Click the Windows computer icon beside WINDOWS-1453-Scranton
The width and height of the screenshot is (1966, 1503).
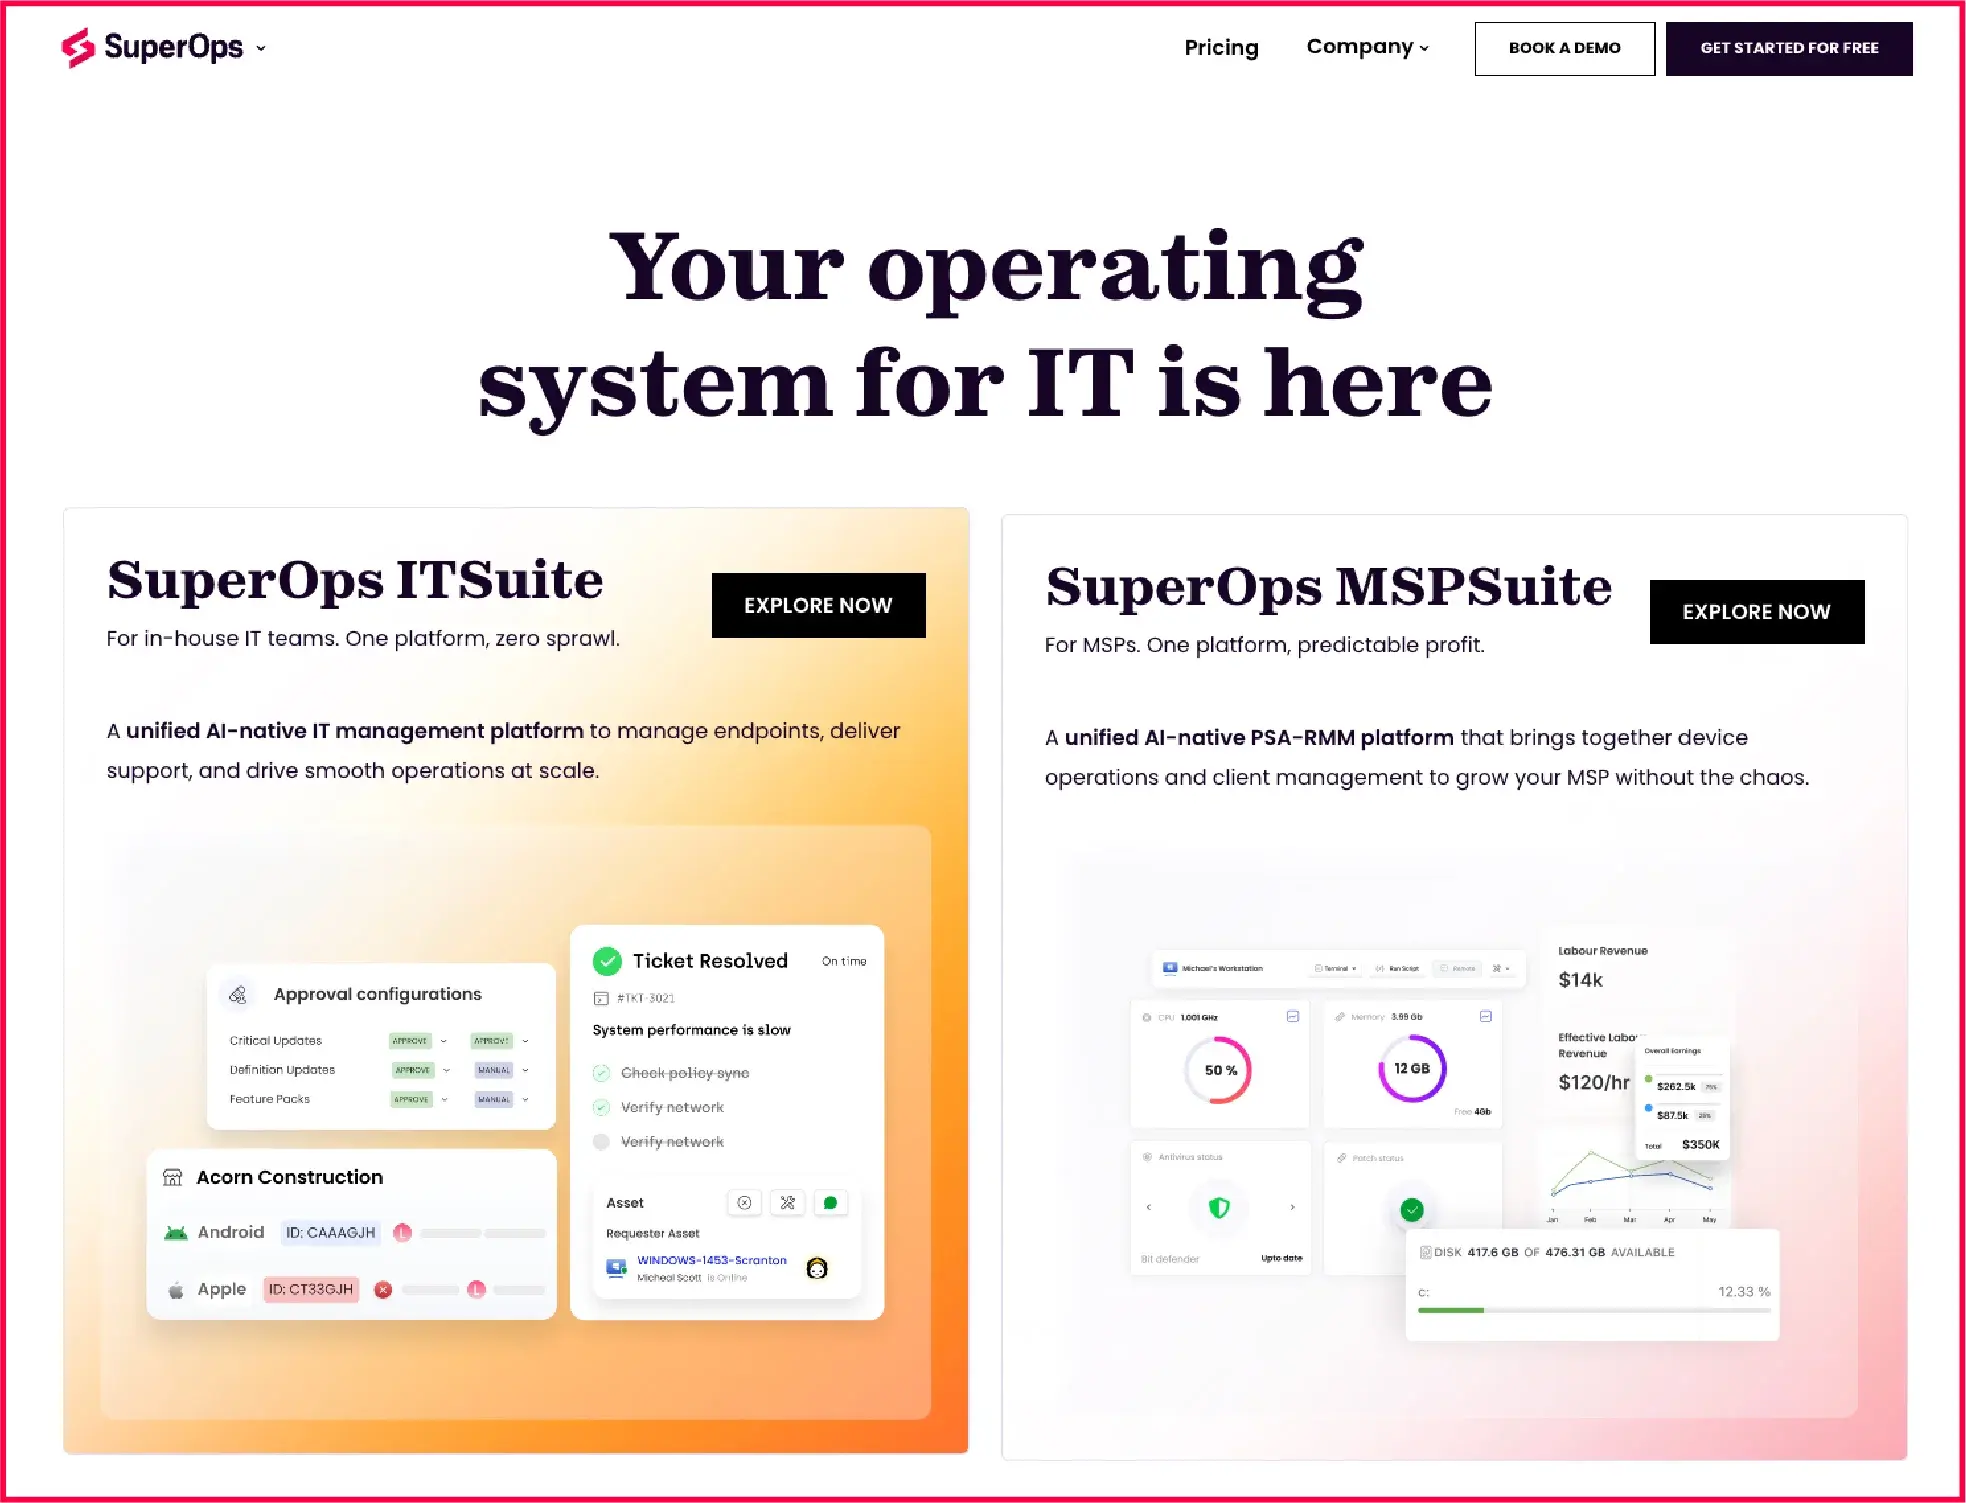(x=617, y=1268)
